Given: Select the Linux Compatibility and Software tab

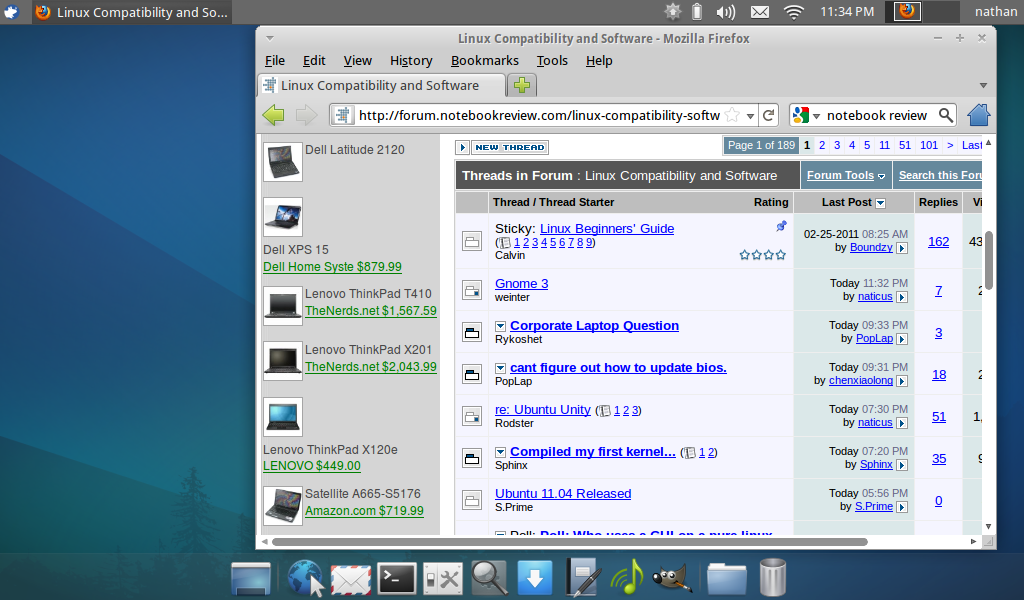Looking at the screenshot, I should (x=381, y=86).
